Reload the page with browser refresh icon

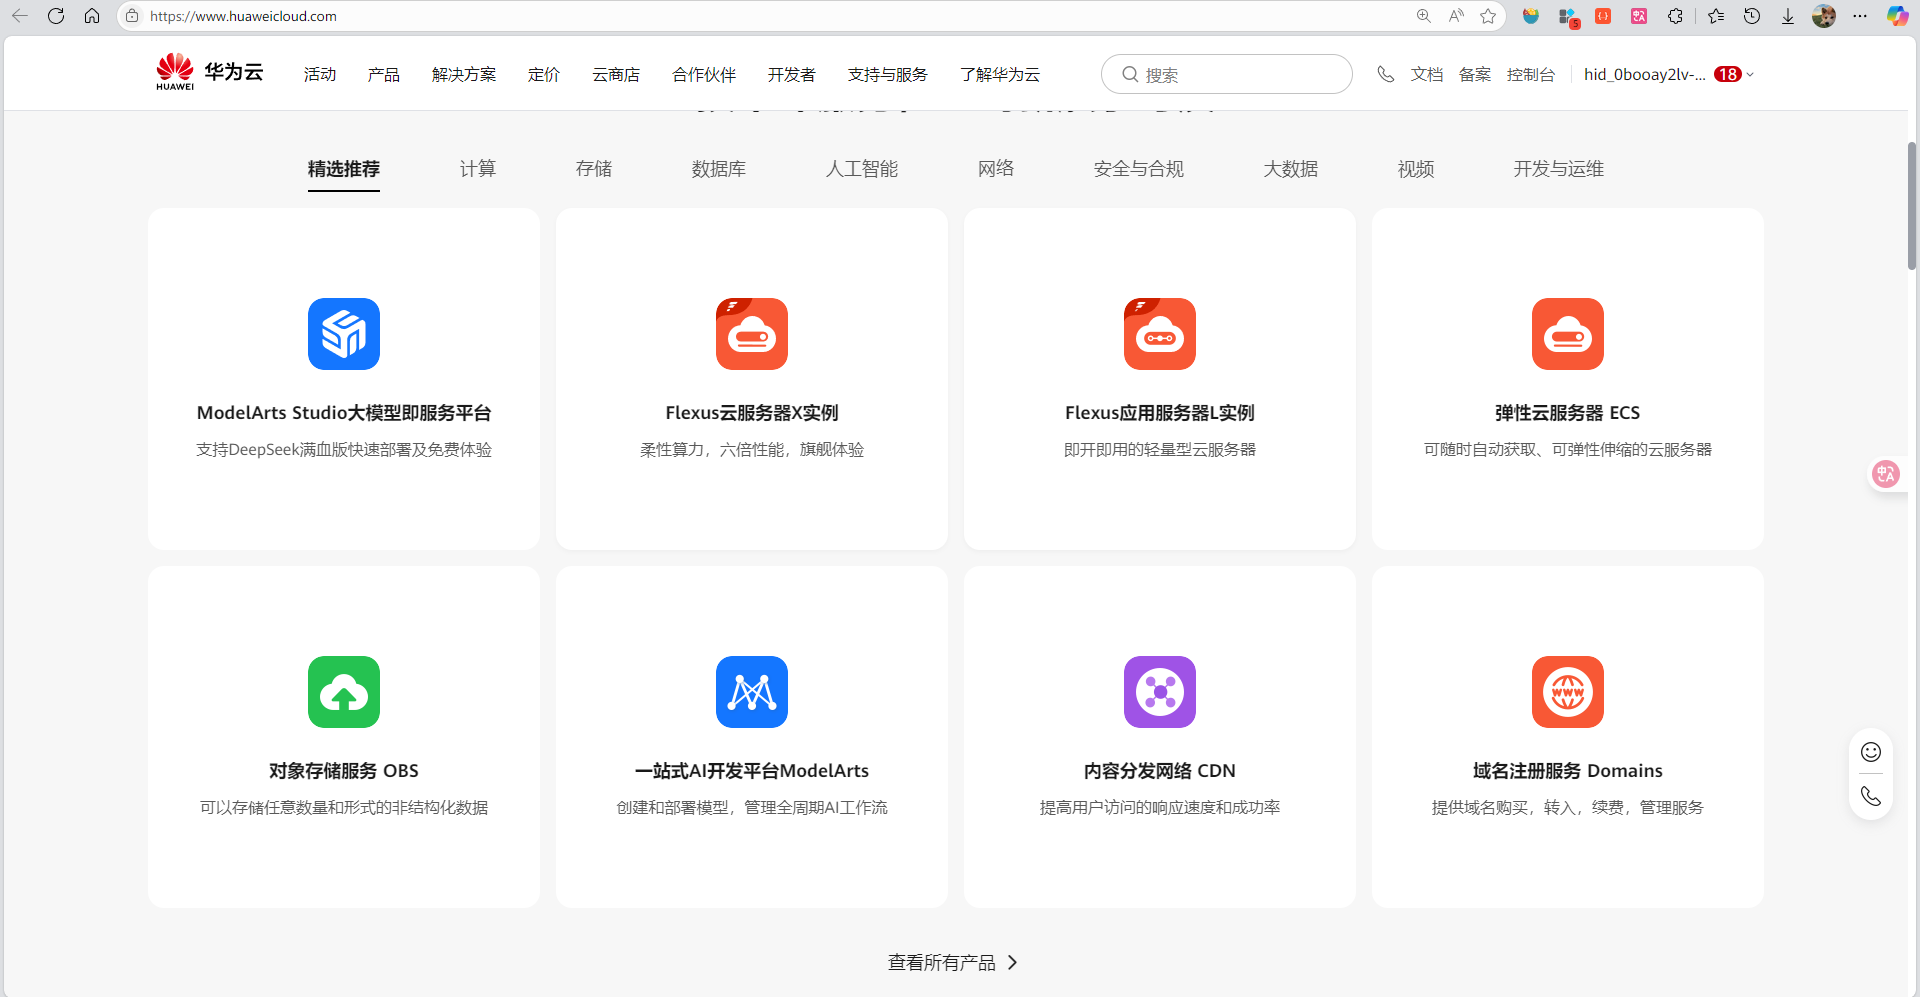click(56, 16)
